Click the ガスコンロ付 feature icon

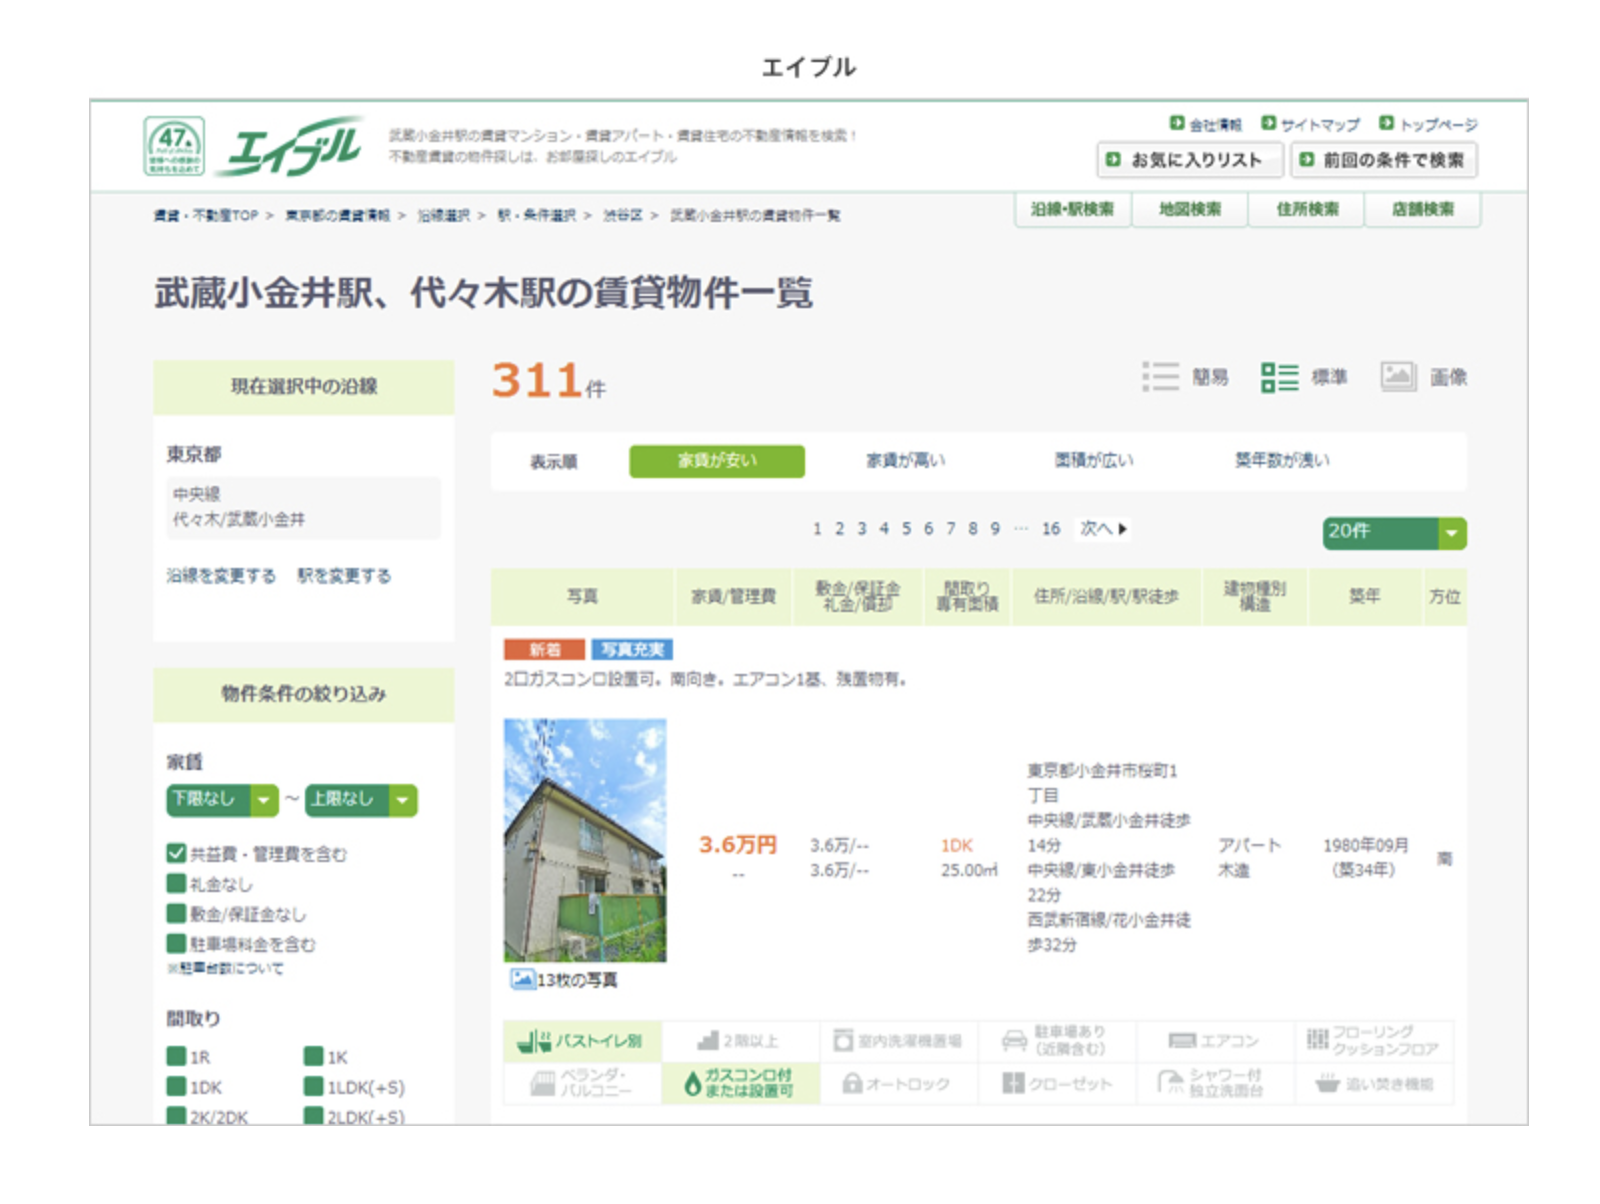692,1084
